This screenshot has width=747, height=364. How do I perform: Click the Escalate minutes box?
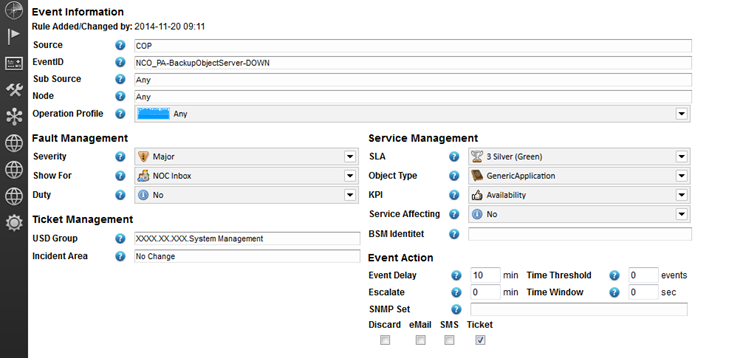(485, 293)
